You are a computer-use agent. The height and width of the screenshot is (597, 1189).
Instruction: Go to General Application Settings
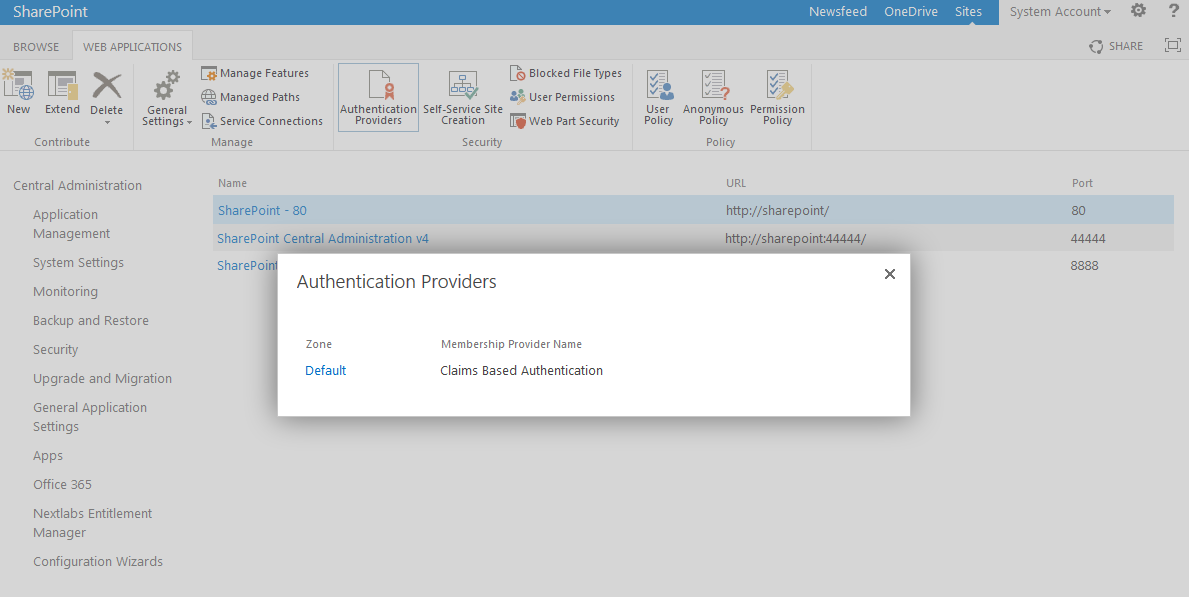tap(90, 416)
